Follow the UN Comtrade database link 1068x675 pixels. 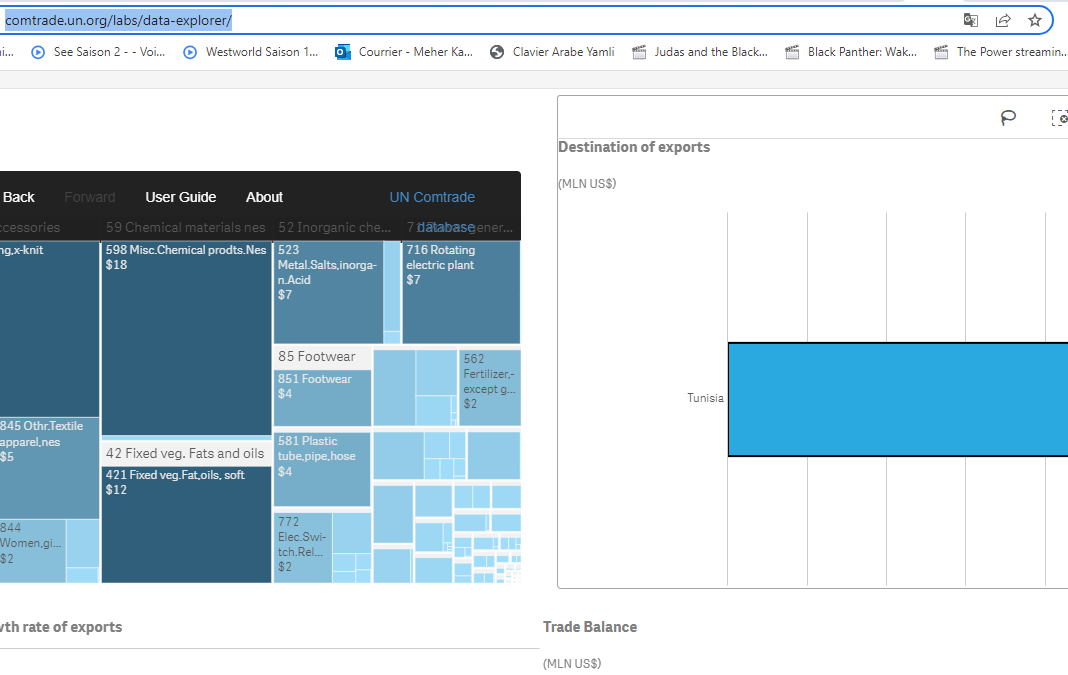pyautogui.click(x=432, y=211)
